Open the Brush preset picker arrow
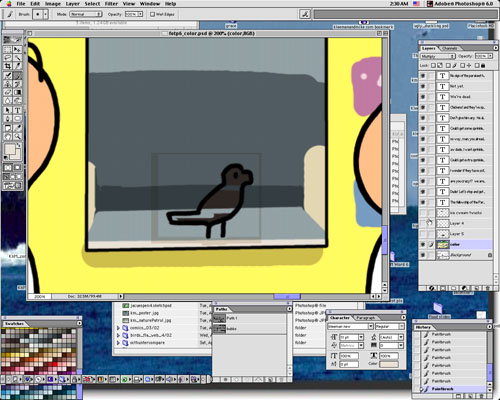The width and height of the screenshot is (500, 400). coord(46,14)
